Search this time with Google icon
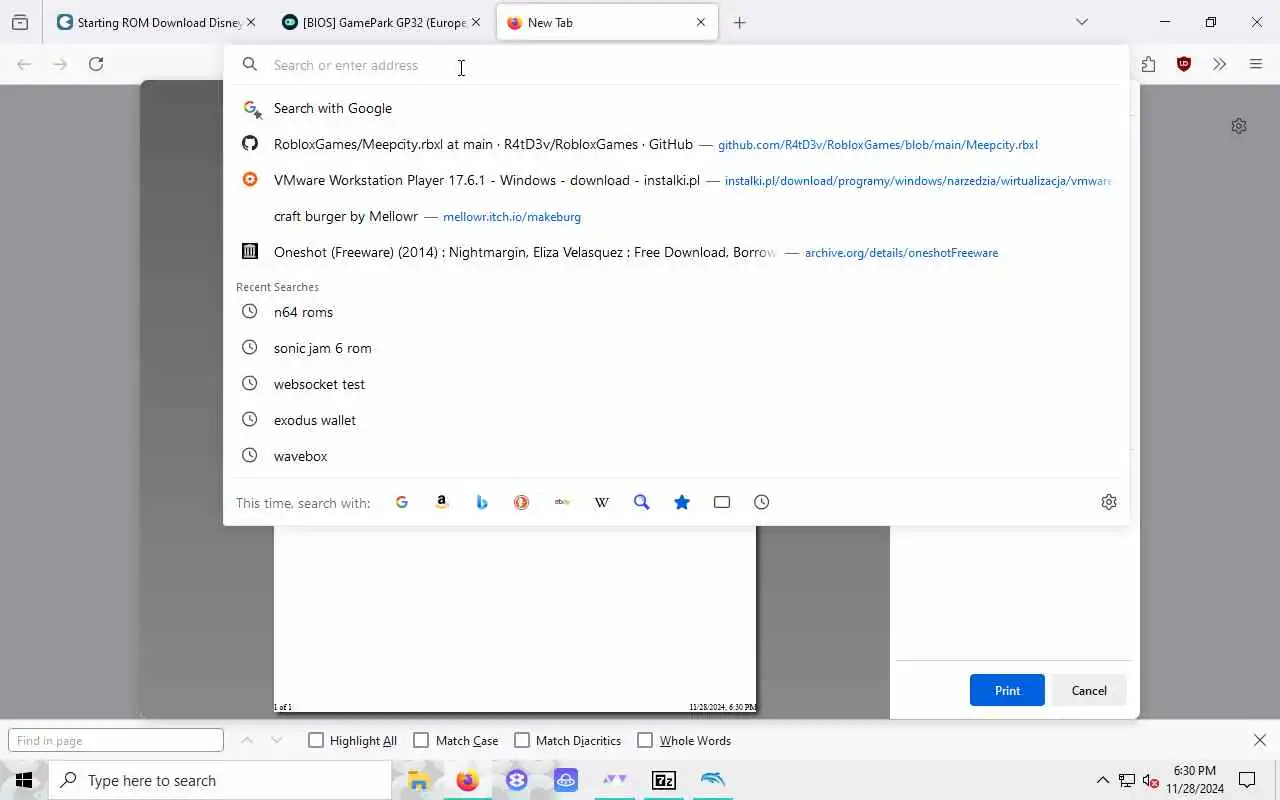Image resolution: width=1280 pixels, height=800 pixels. tap(402, 502)
